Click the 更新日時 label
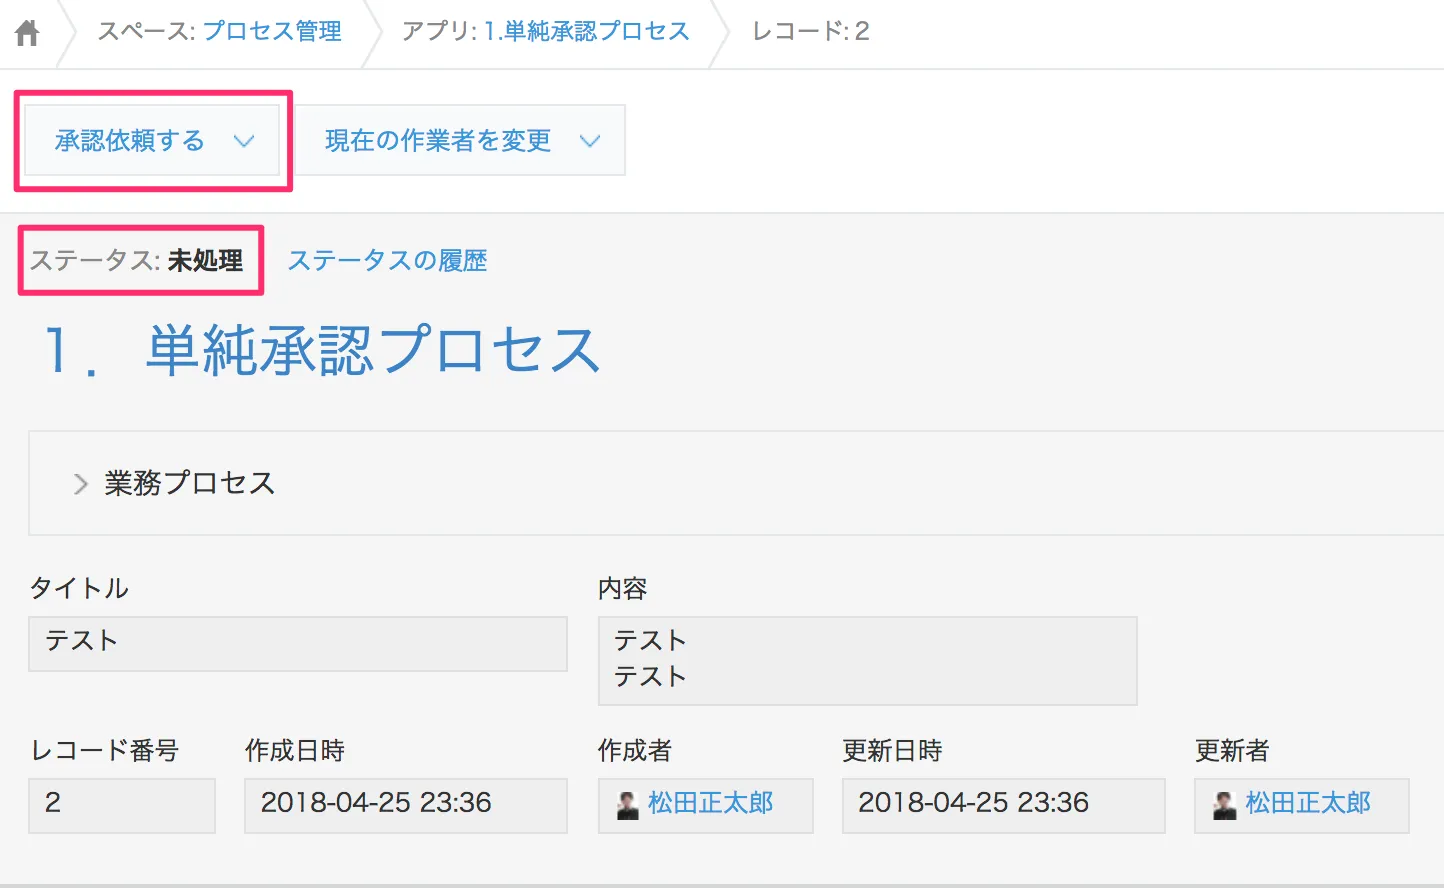The height and width of the screenshot is (888, 1444). point(892,750)
